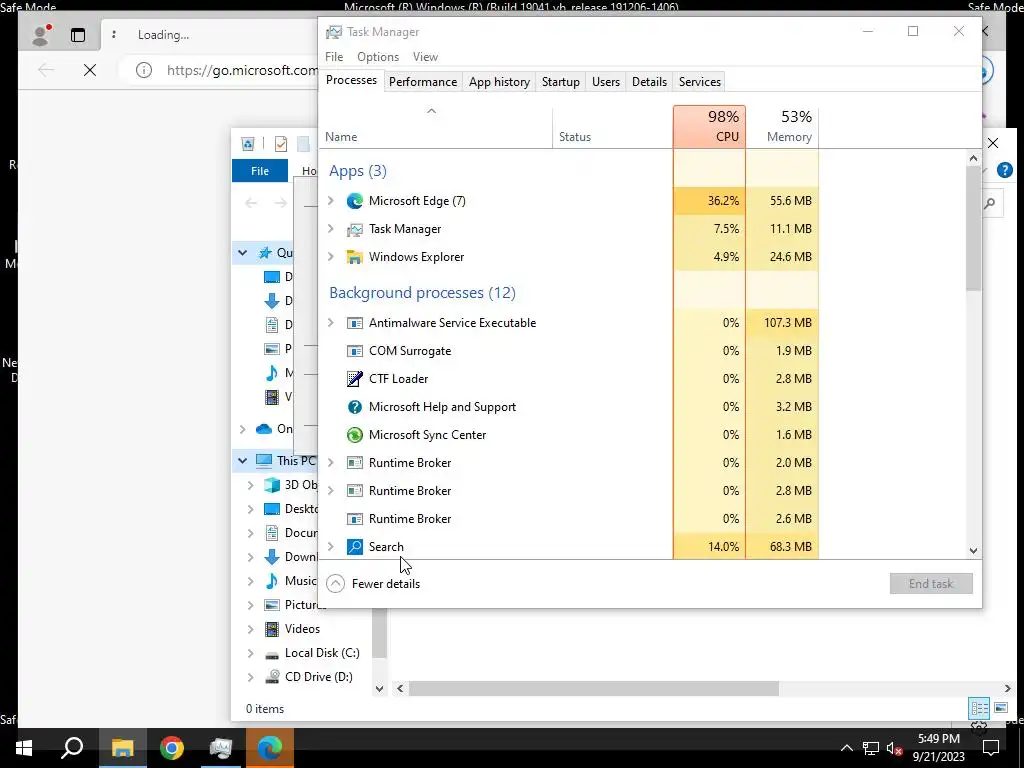
Task: Click the Search process magnifier icon
Action: tap(355, 547)
